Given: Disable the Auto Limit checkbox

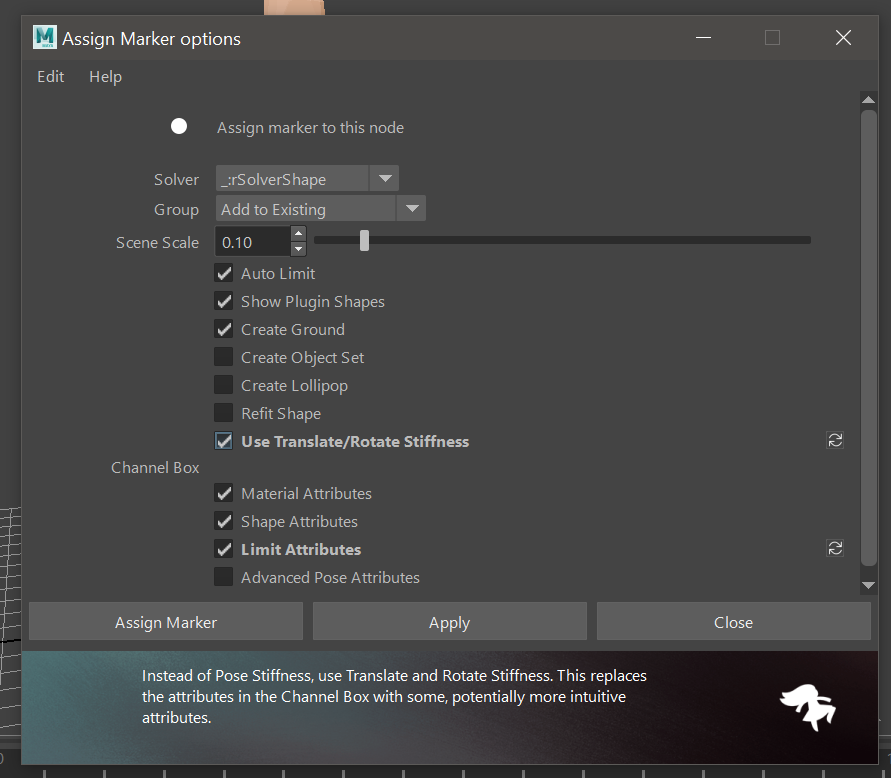Looking at the screenshot, I should [224, 273].
